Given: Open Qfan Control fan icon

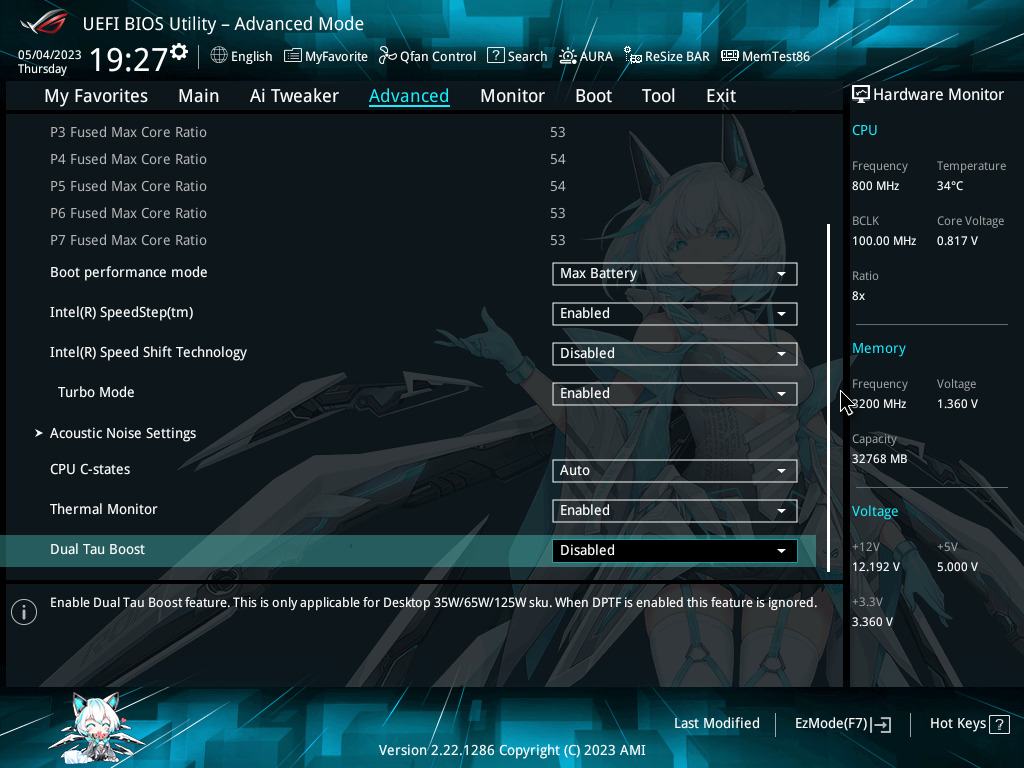Looking at the screenshot, I should pos(388,56).
